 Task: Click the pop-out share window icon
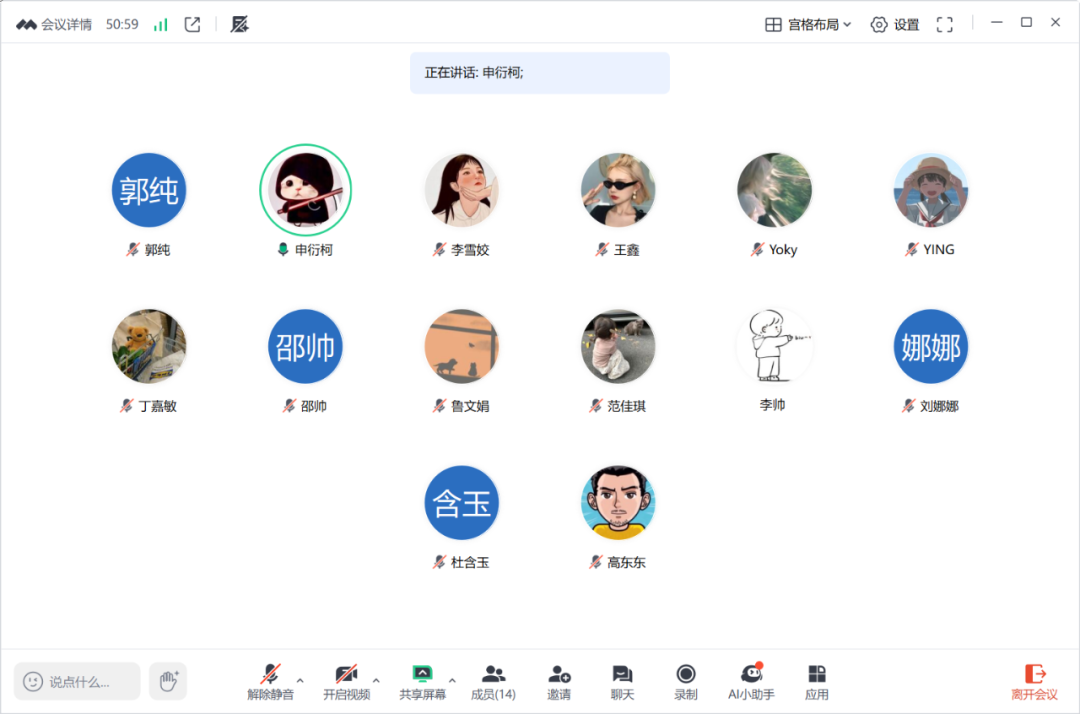coord(193,25)
